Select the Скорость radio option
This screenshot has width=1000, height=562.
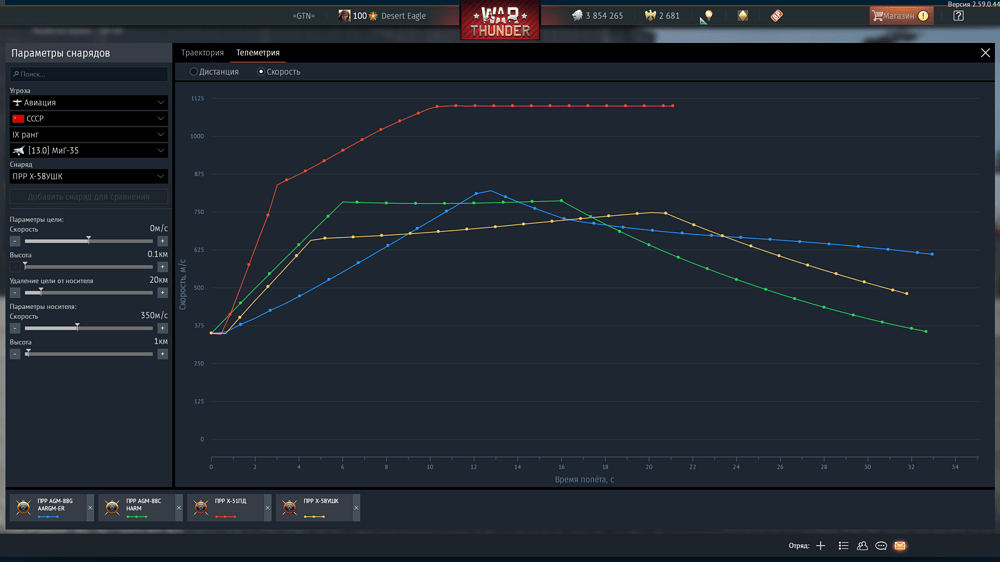coord(279,72)
